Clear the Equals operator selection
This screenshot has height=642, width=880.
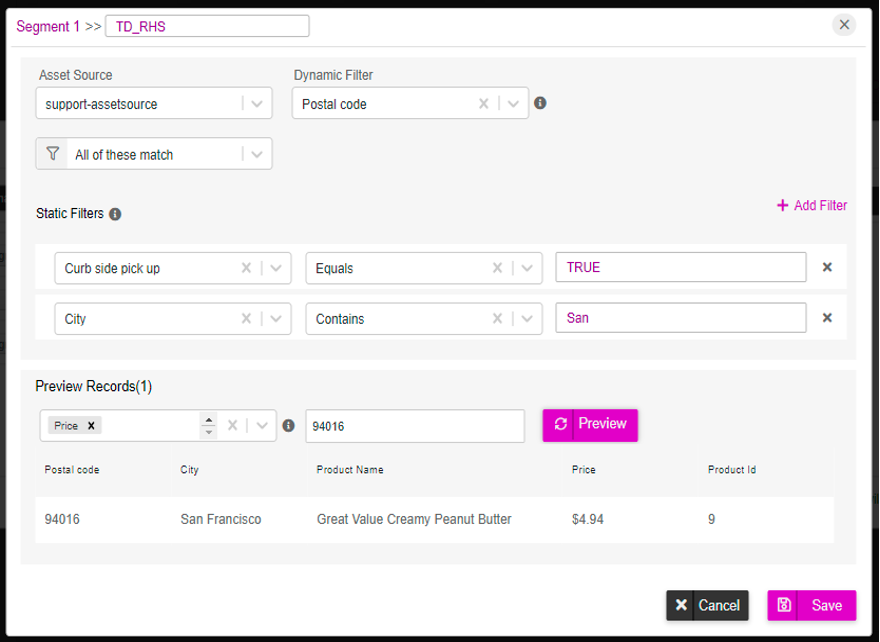tap(497, 268)
